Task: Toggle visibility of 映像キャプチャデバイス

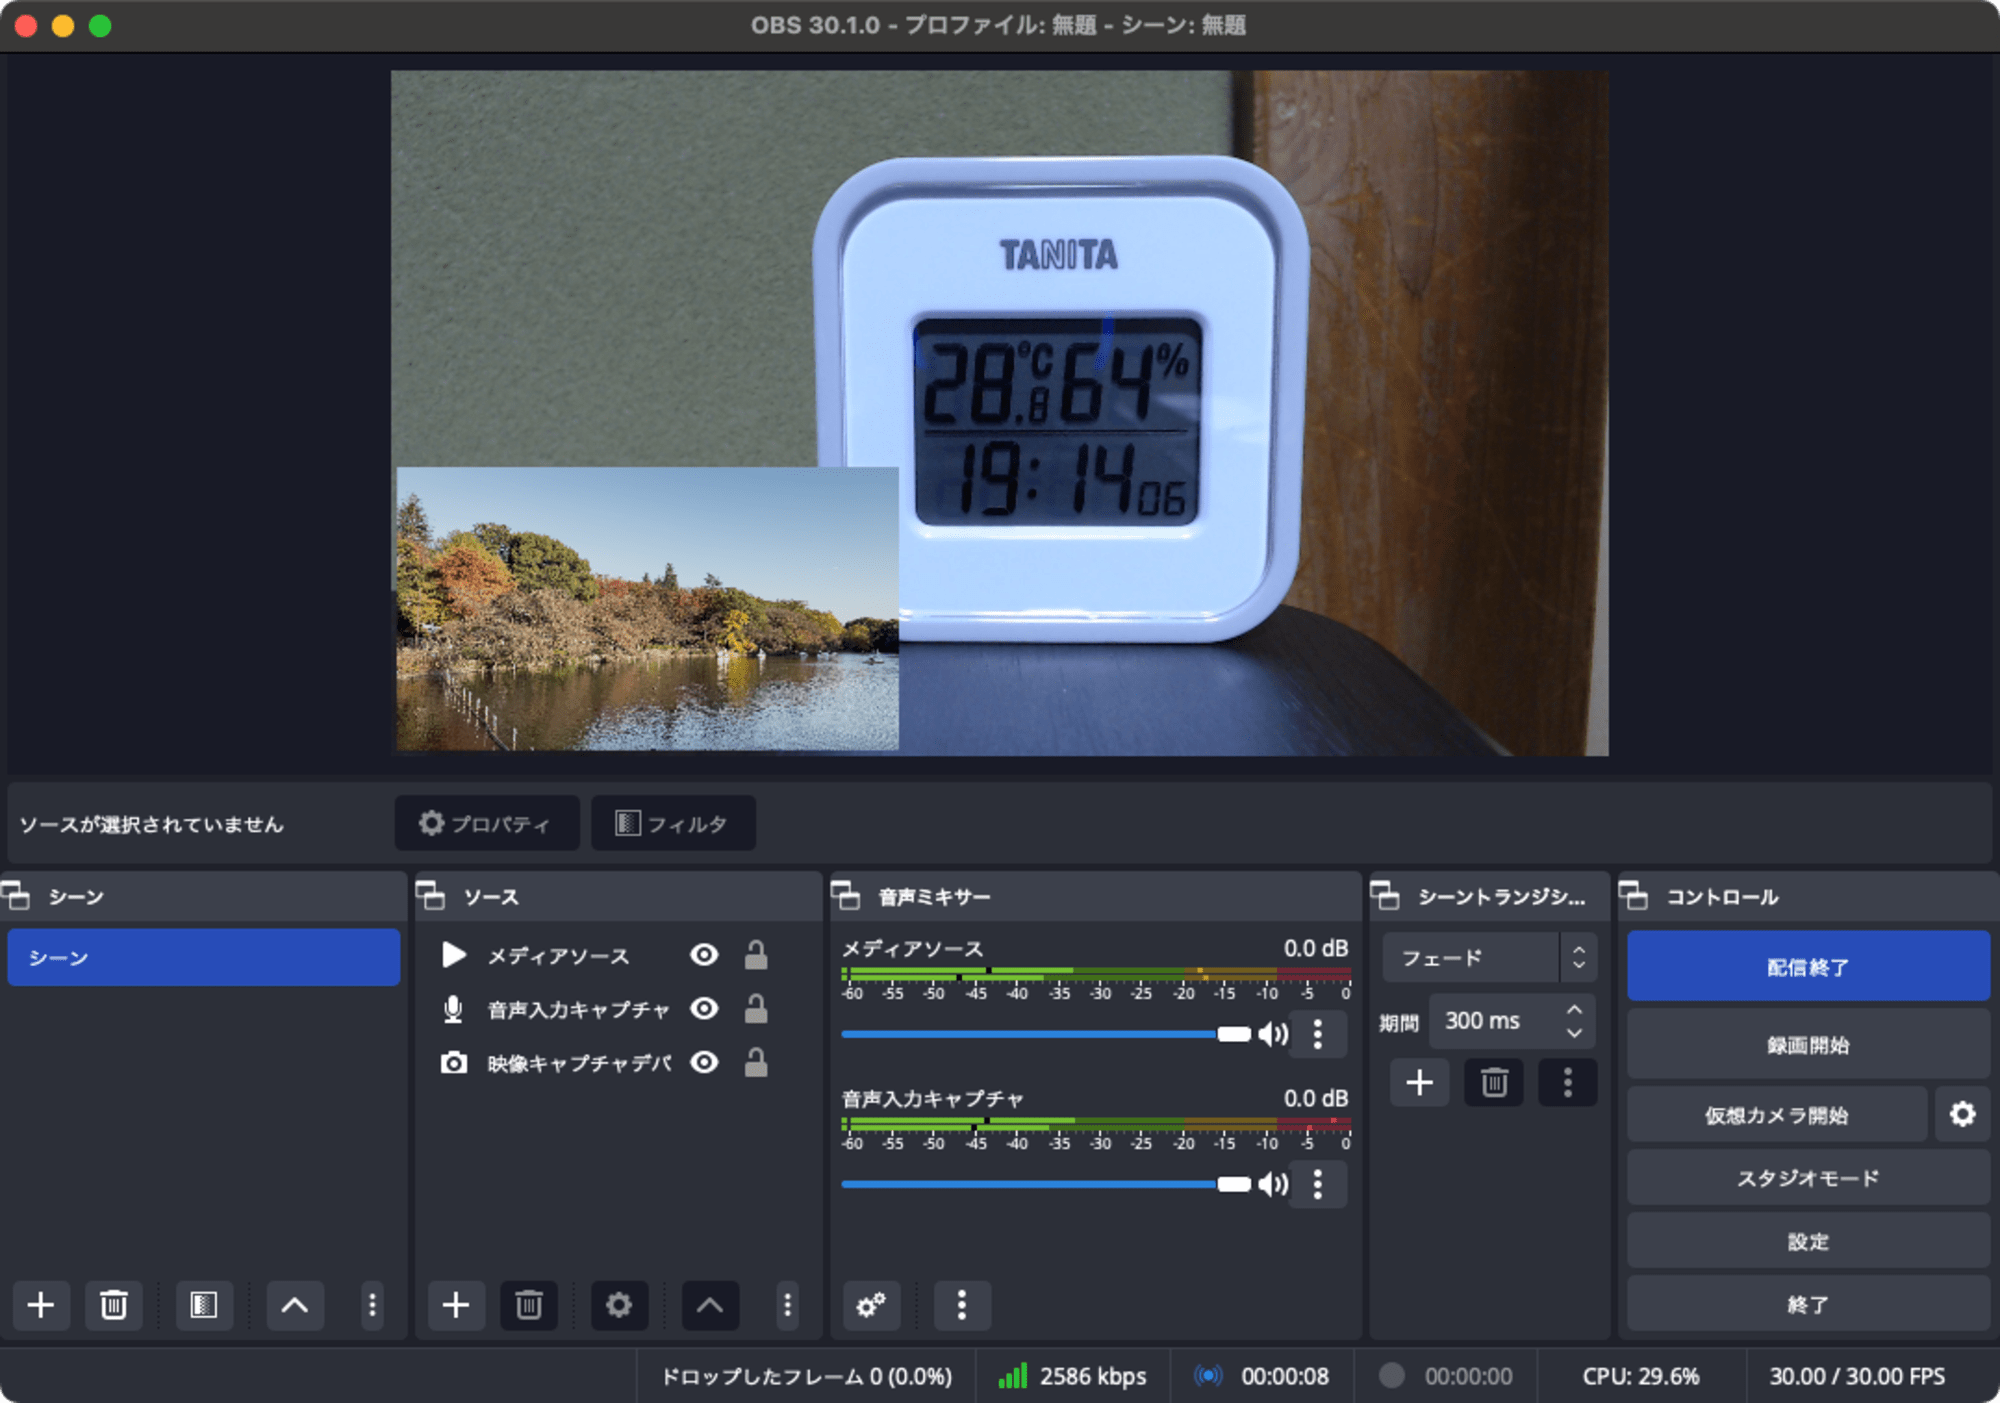Action: point(704,1062)
